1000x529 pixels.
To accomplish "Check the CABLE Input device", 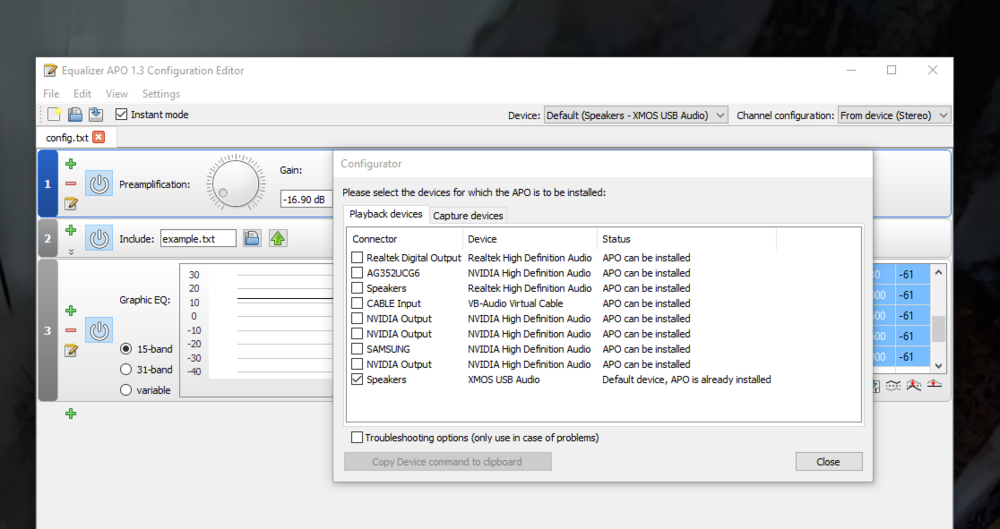I will (x=357, y=304).
